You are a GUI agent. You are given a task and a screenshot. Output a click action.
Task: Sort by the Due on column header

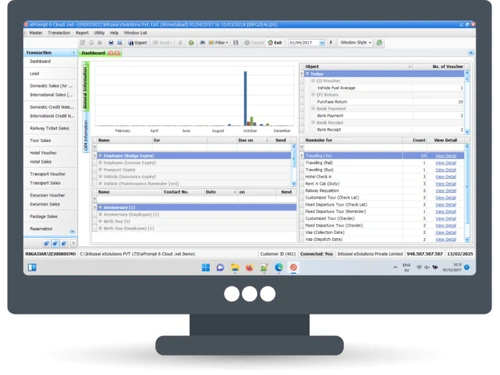tap(253, 140)
